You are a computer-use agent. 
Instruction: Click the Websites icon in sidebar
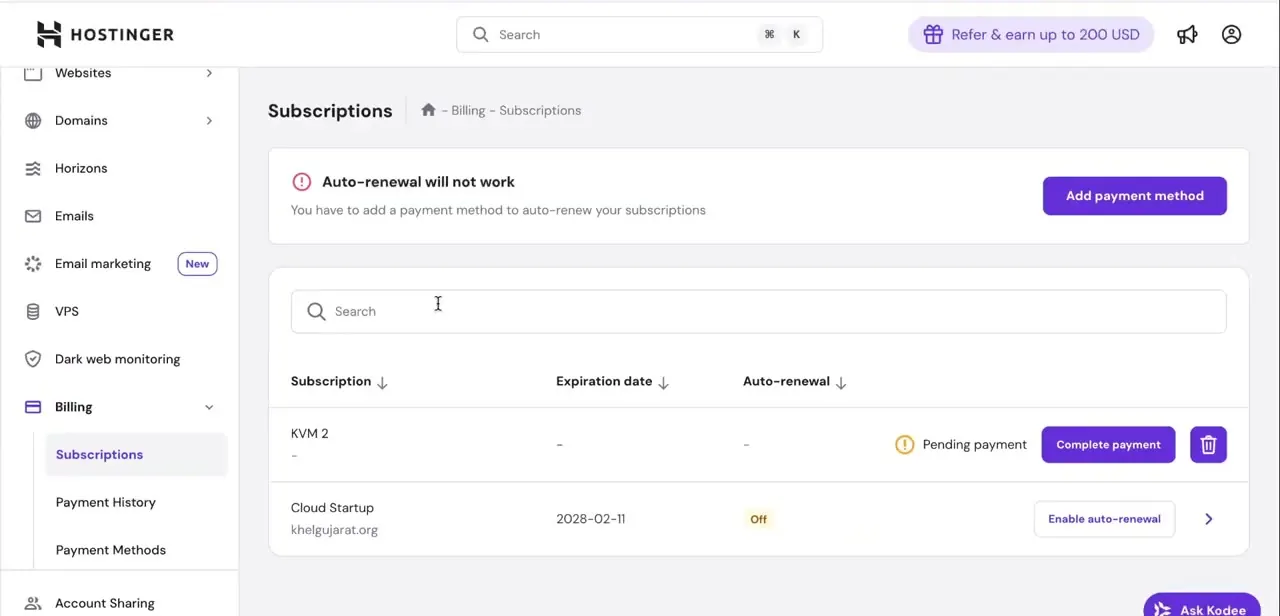tap(33, 73)
